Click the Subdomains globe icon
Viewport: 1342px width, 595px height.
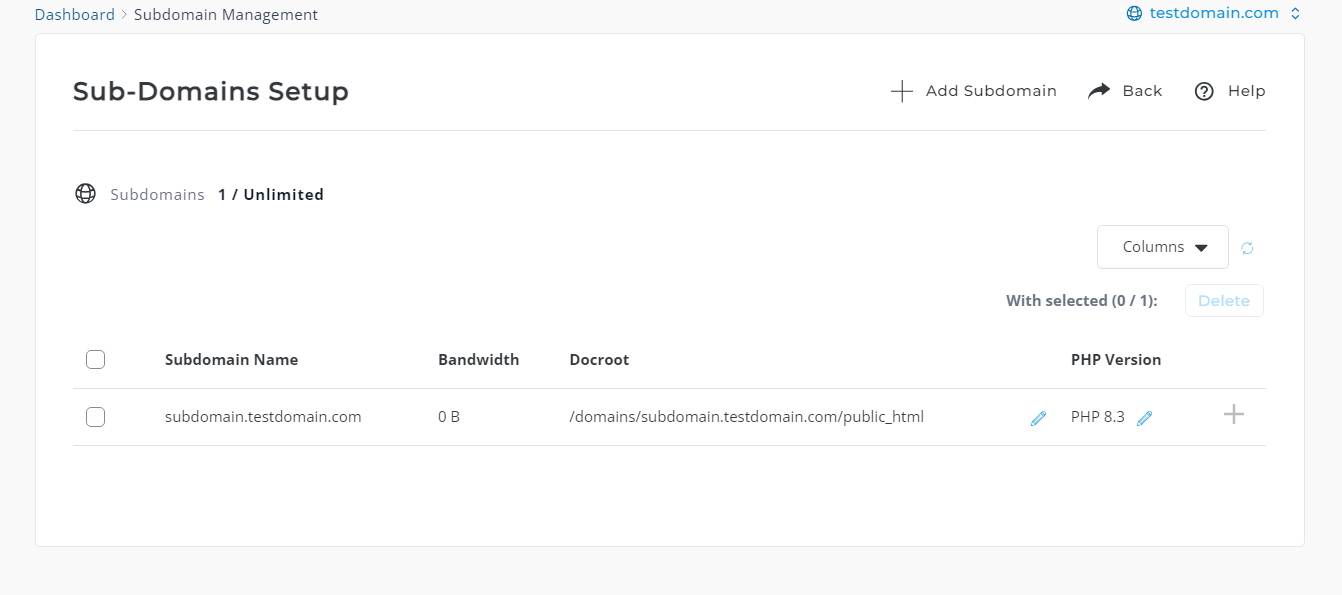86,194
